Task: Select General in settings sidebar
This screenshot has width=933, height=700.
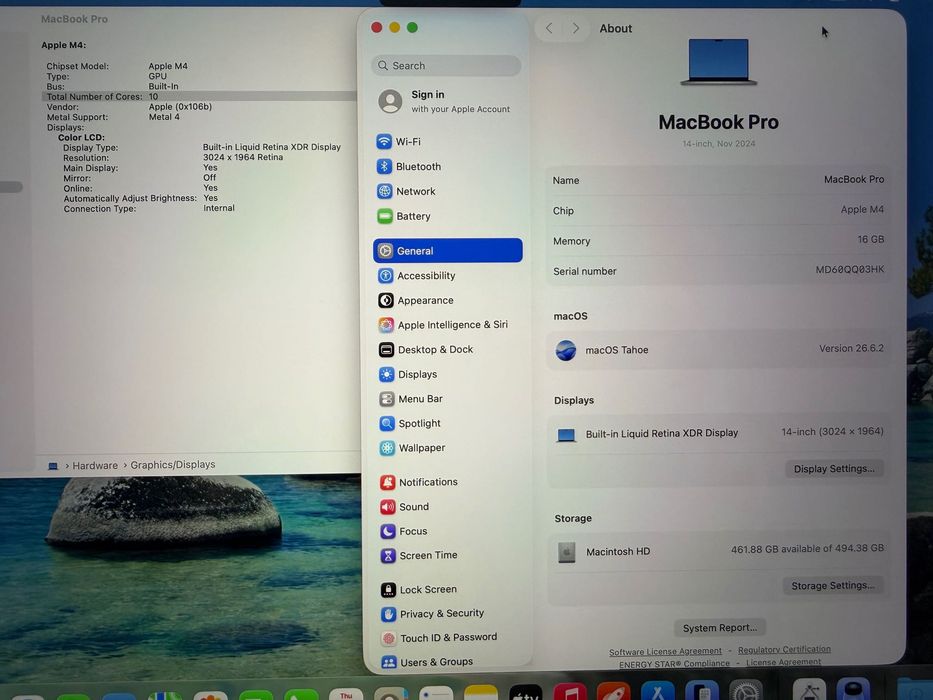Action: (x=447, y=251)
